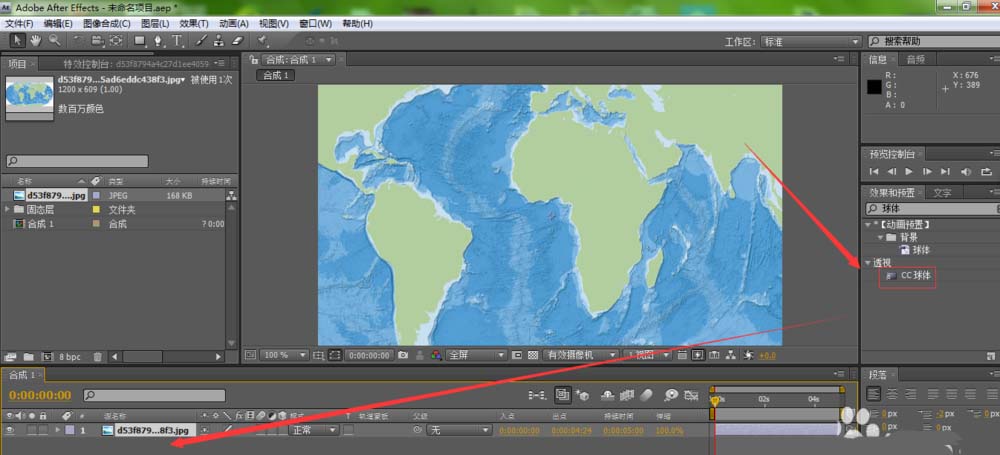Image resolution: width=1000 pixels, height=455 pixels.
Task: Click the 100.0% stretch value
Action: 669,431
